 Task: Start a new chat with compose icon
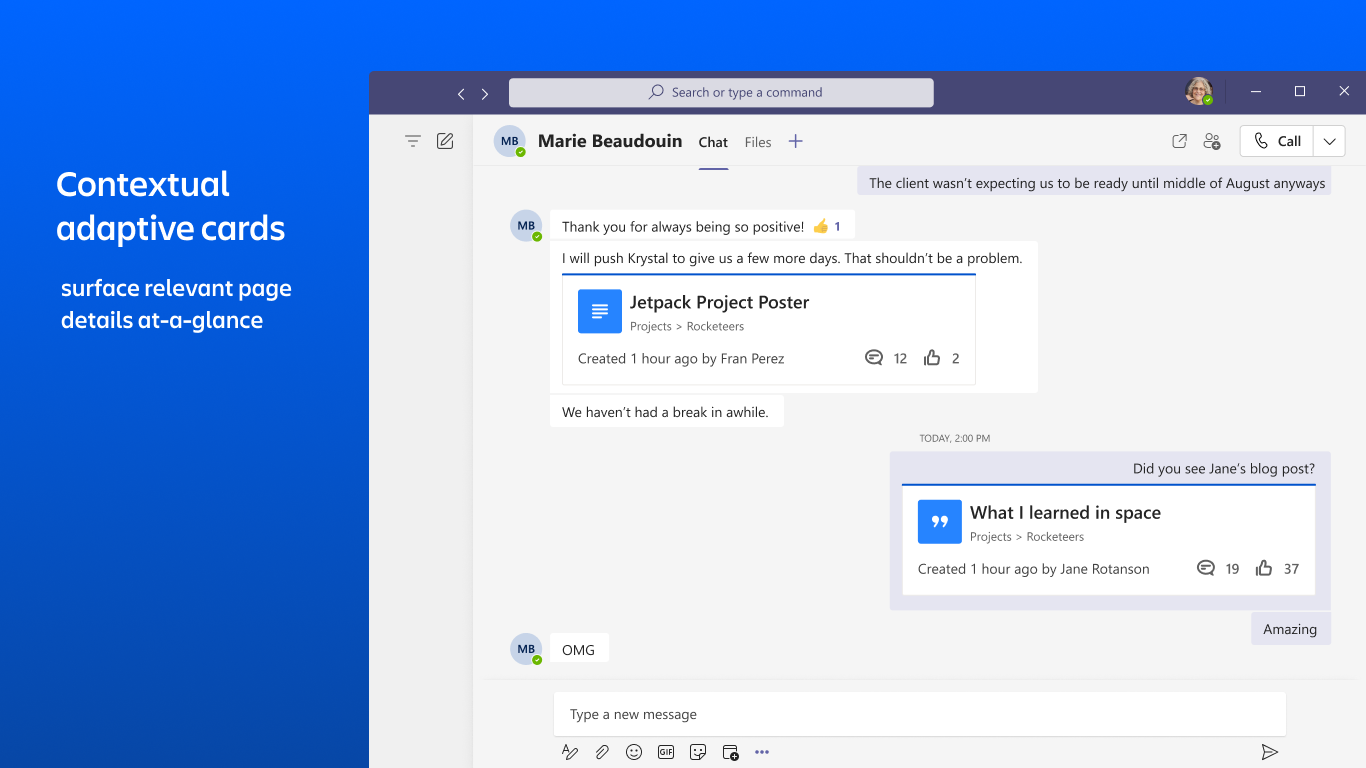click(445, 141)
